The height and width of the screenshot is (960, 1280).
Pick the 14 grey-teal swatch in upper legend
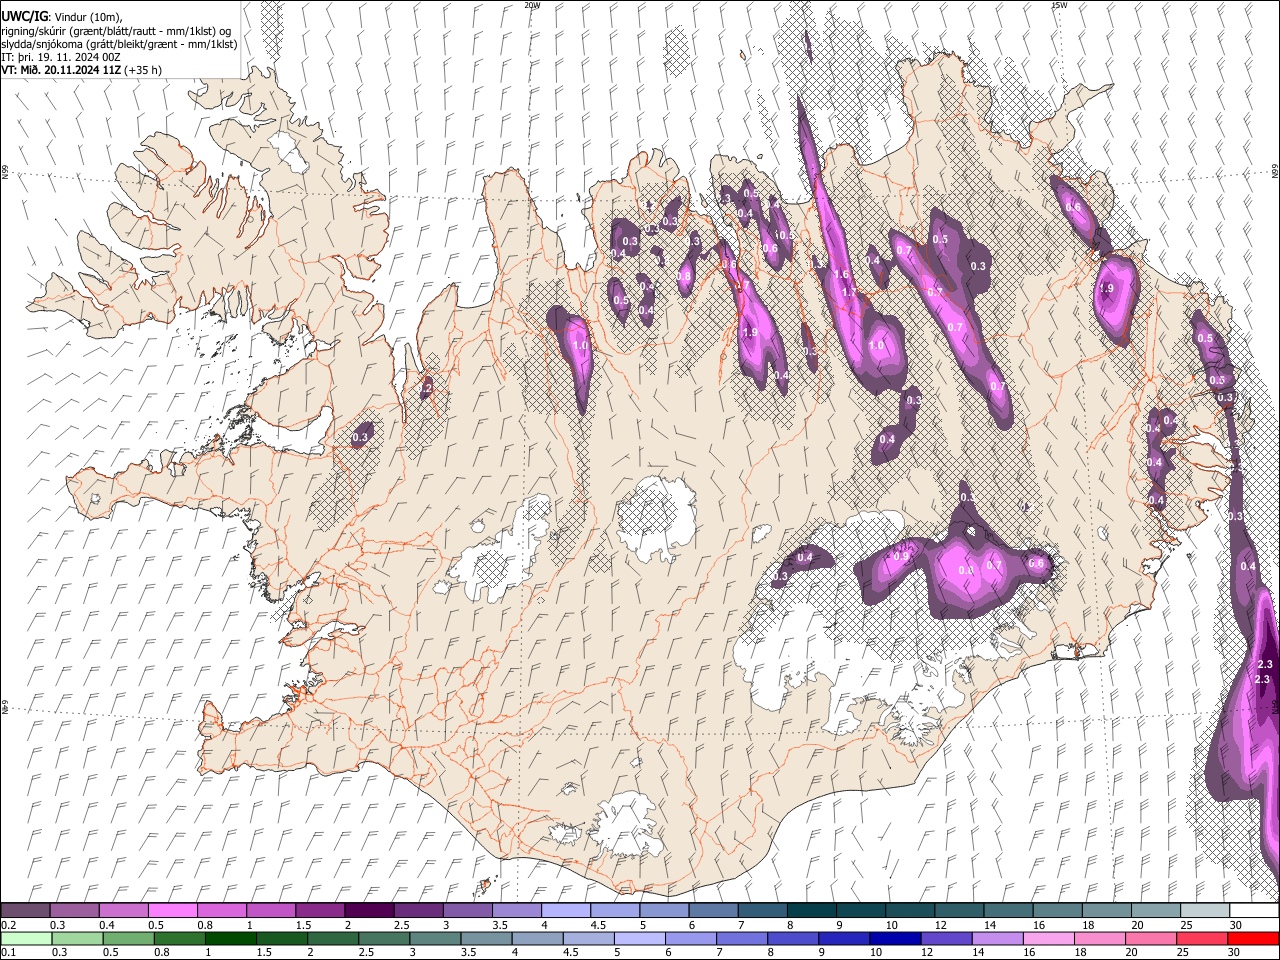[x=1006, y=911]
